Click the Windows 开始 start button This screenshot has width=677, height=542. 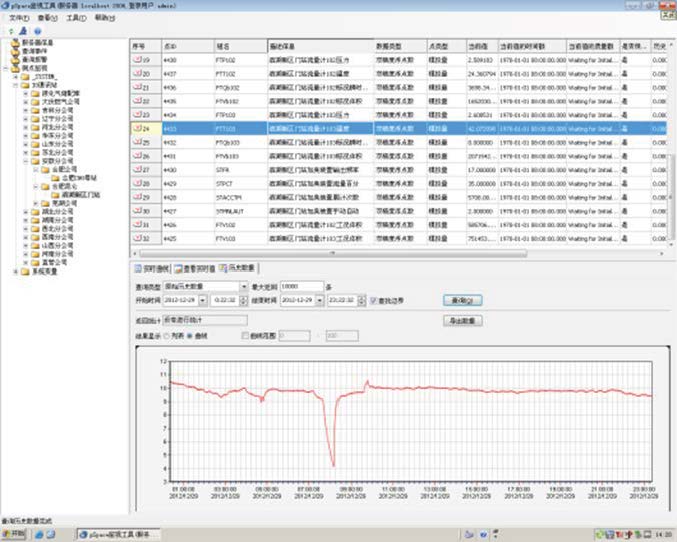click(x=16, y=533)
